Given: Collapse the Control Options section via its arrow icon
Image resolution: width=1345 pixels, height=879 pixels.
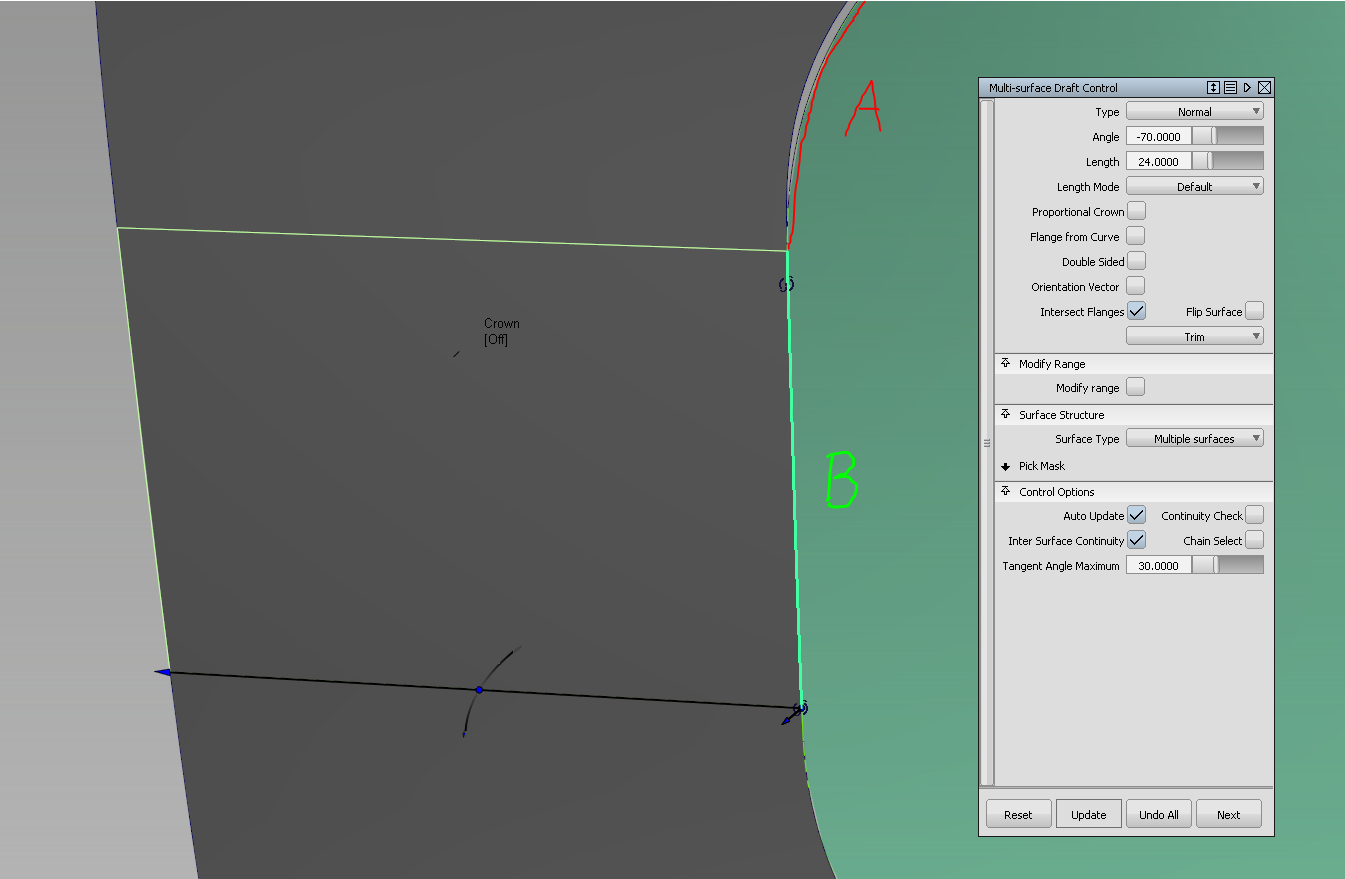Looking at the screenshot, I should tap(1005, 491).
